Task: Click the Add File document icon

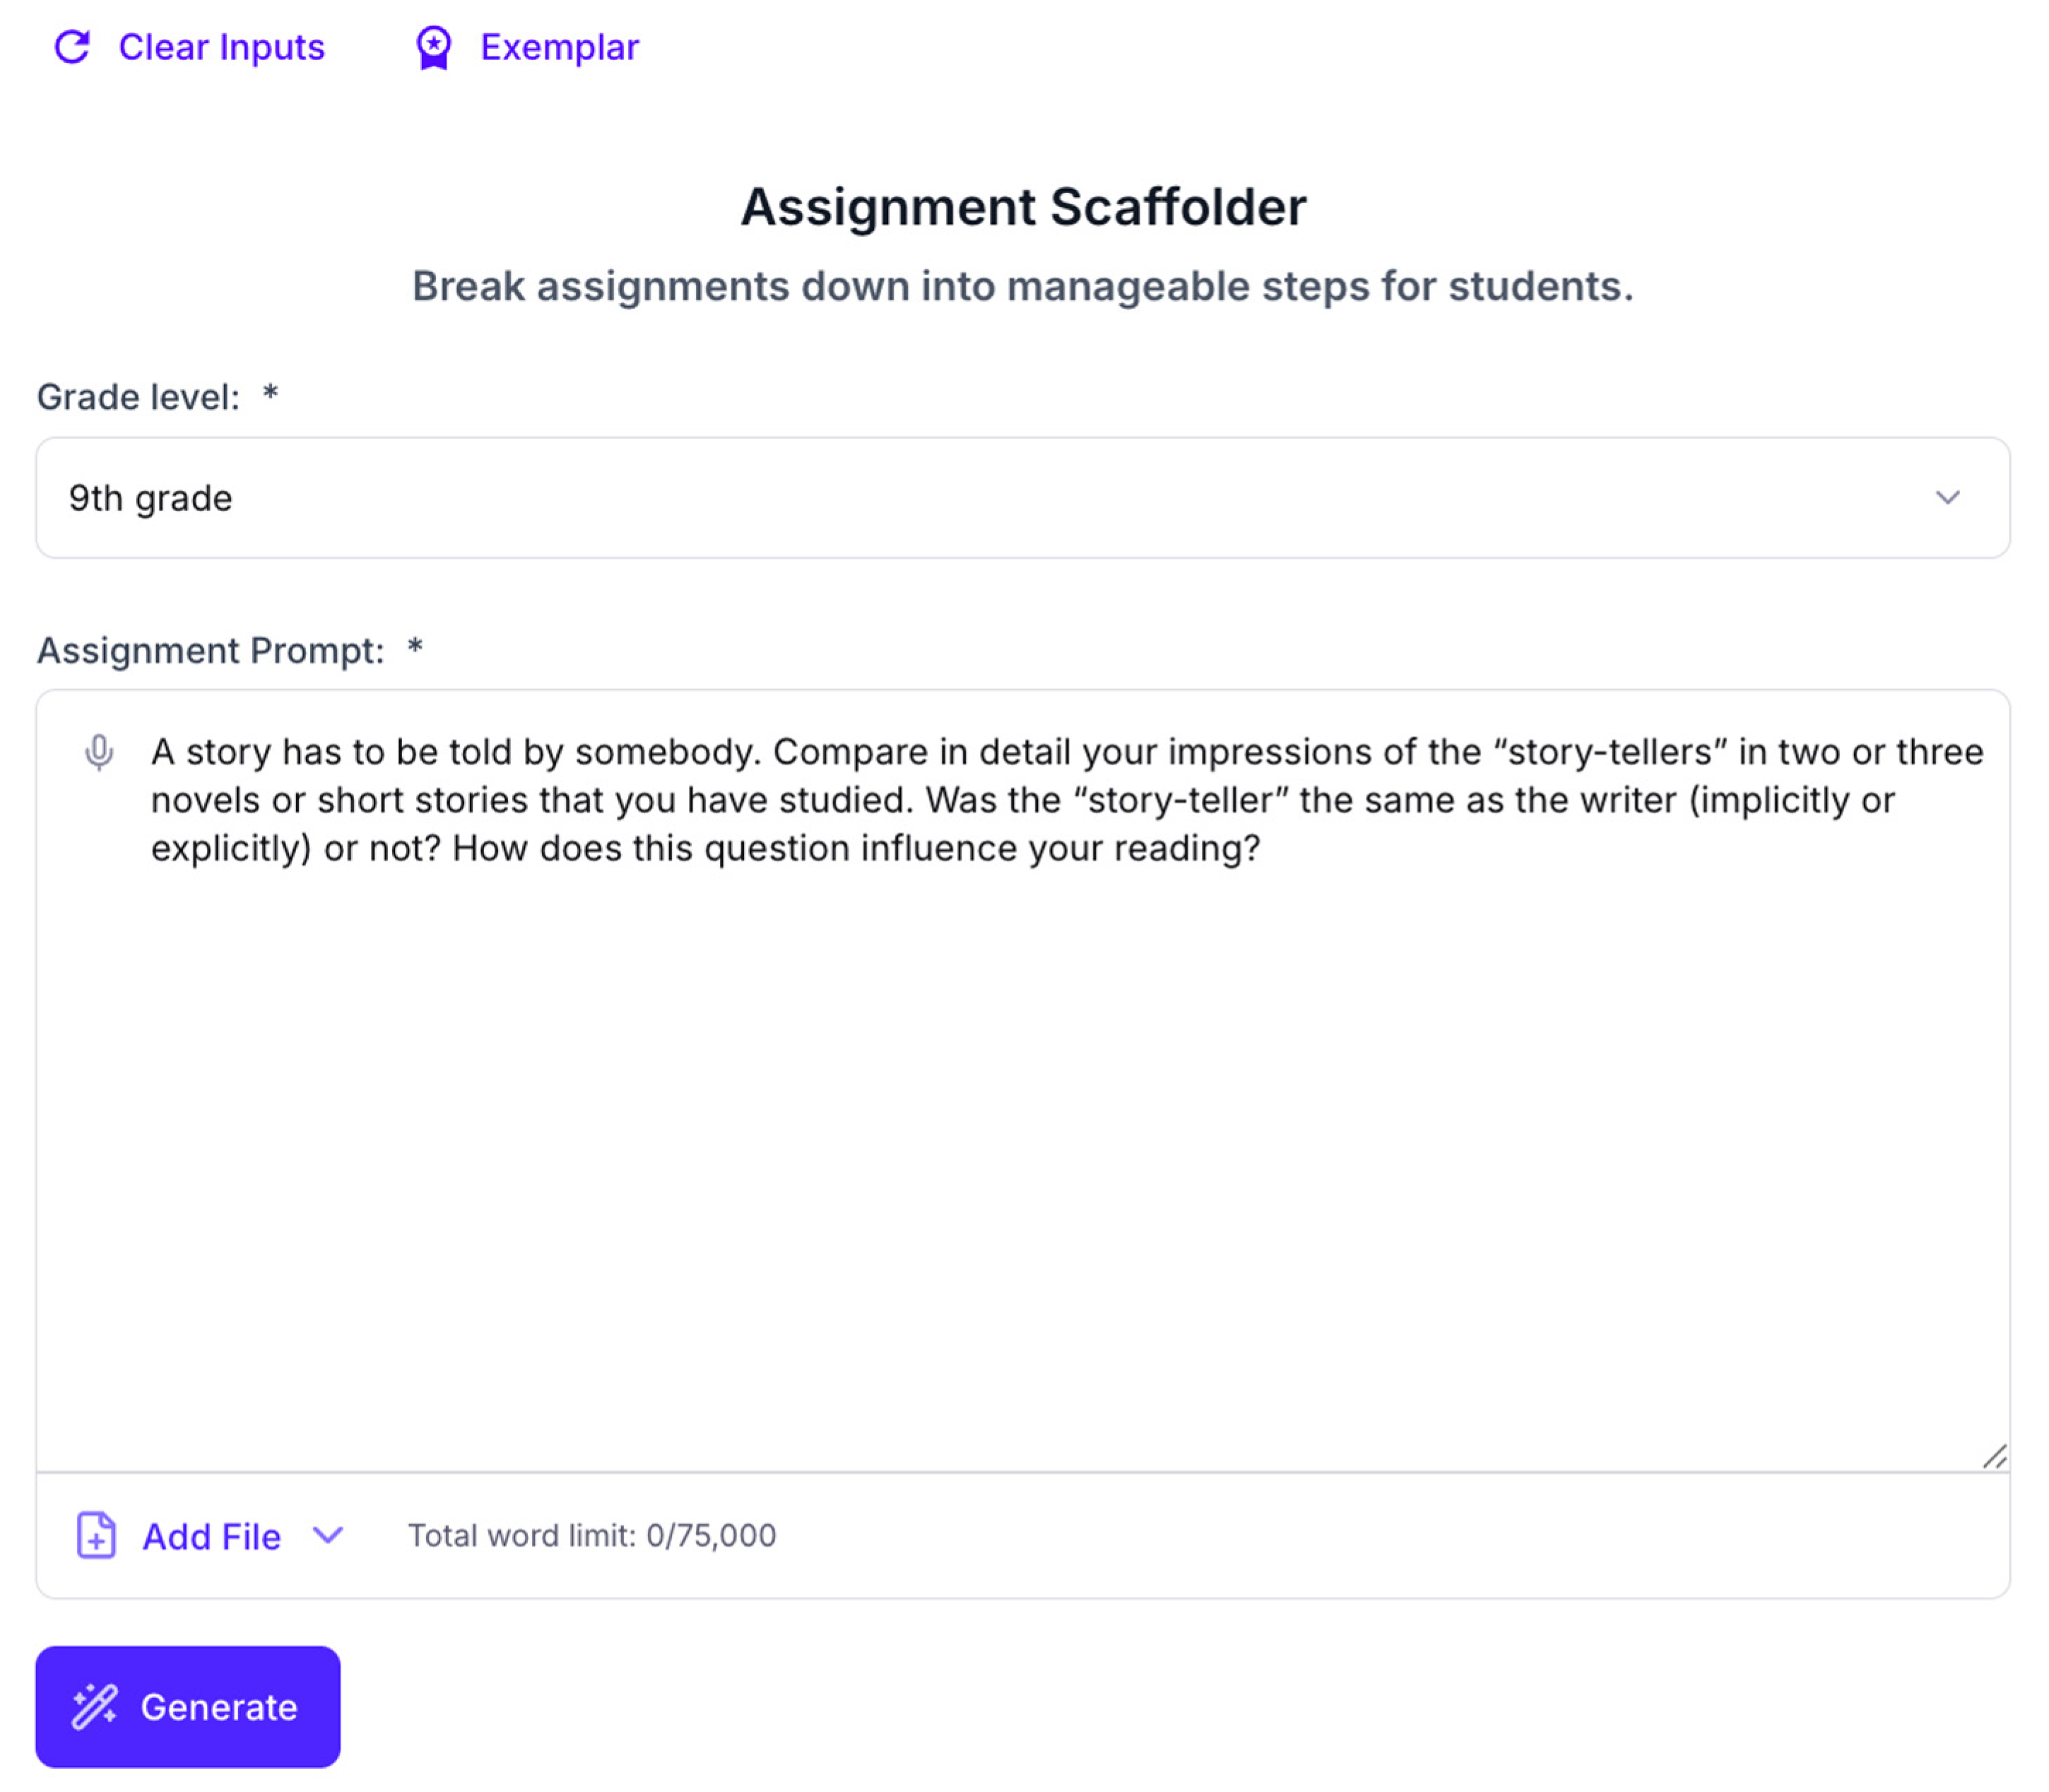Action: pos(96,1535)
